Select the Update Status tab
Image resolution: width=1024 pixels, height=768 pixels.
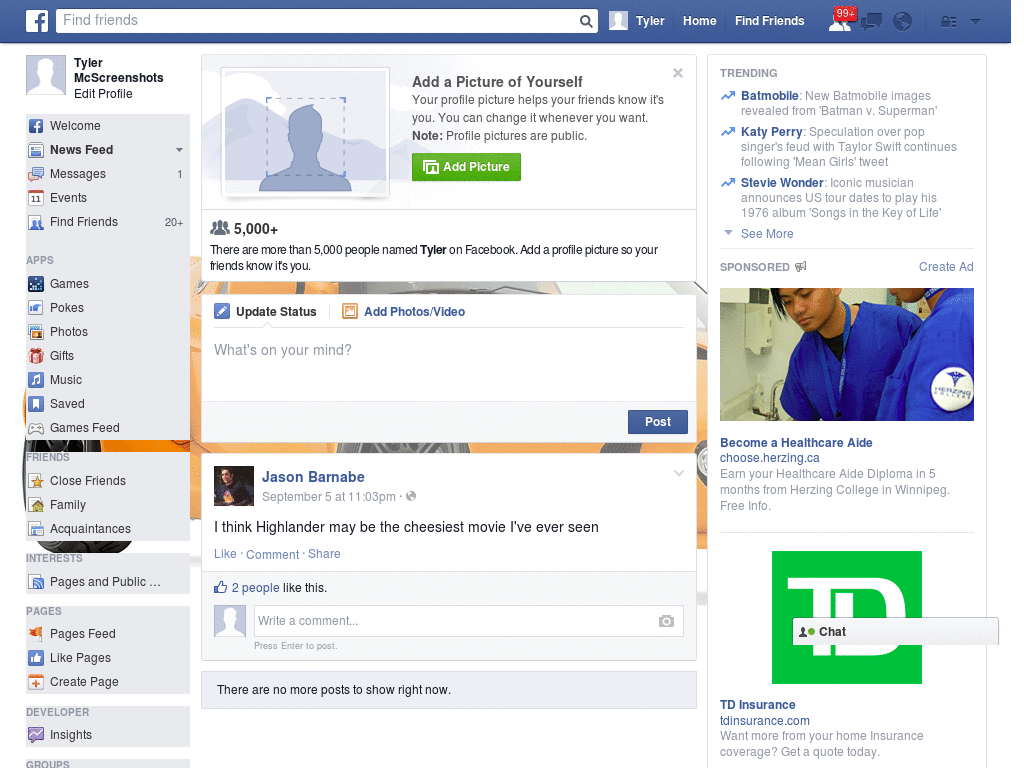pyautogui.click(x=265, y=312)
